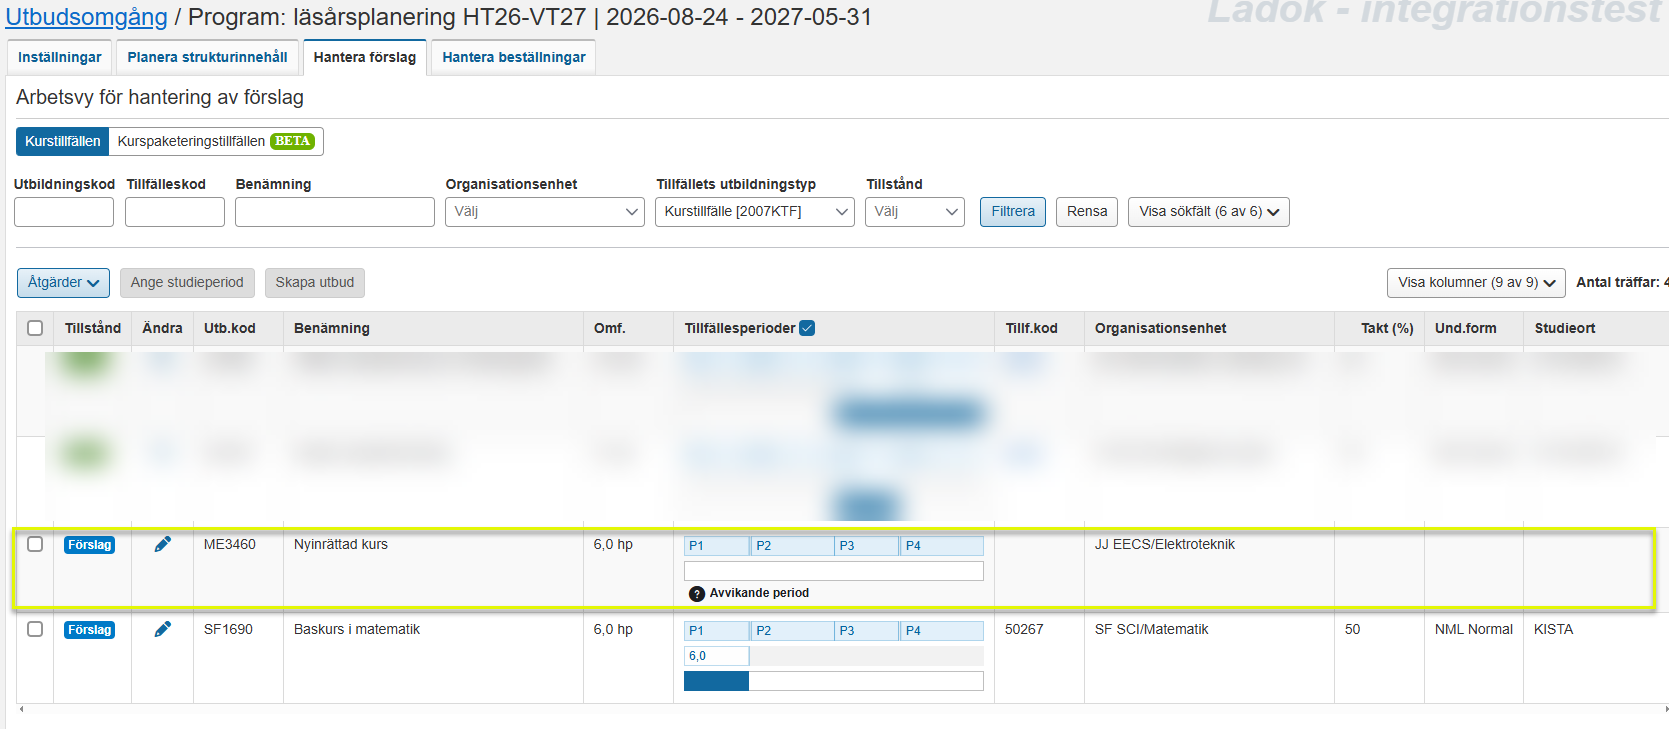Click into the Utbildningskod input field
This screenshot has width=1669, height=729.
tap(64, 212)
